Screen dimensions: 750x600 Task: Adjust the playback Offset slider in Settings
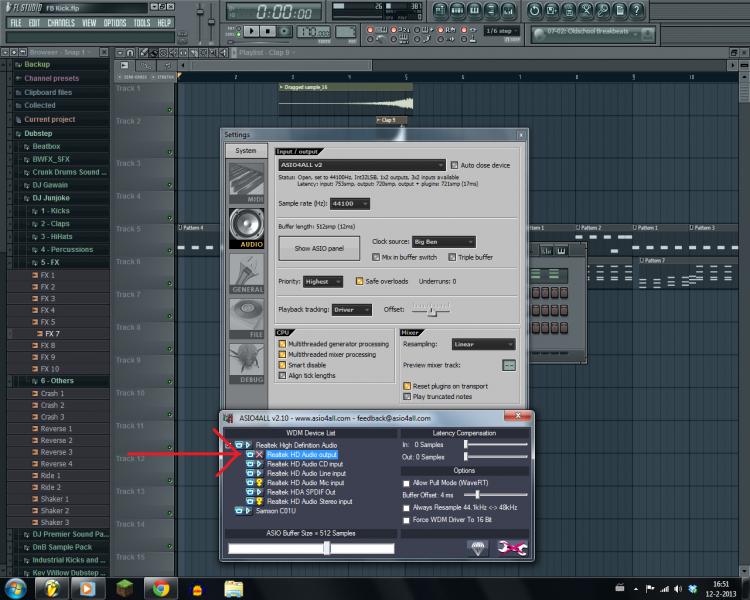click(x=431, y=310)
